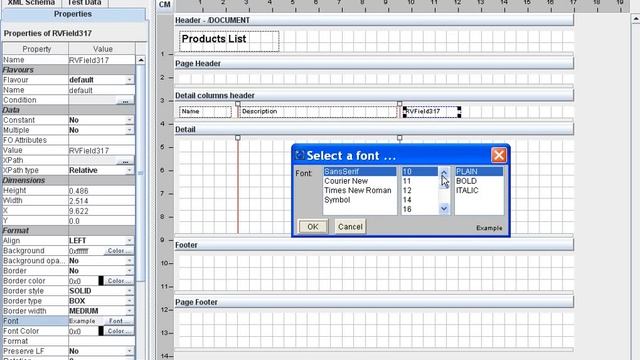Open the Background opacity dropdown

point(129,261)
